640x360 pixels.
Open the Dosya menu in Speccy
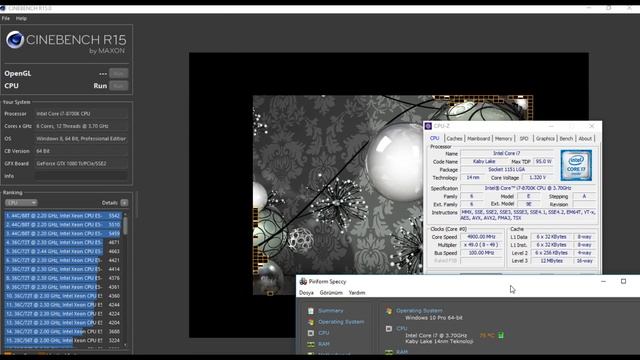pos(306,293)
